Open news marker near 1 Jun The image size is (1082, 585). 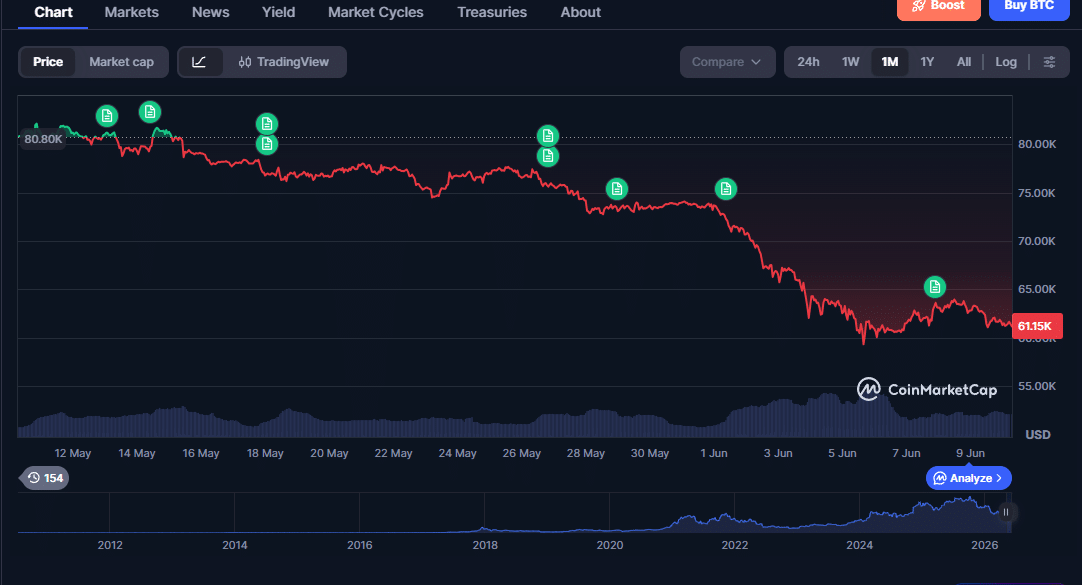(x=726, y=189)
